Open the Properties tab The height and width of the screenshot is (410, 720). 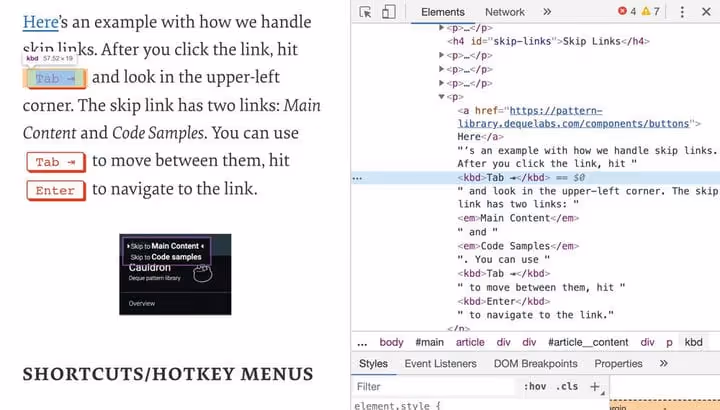click(618, 364)
